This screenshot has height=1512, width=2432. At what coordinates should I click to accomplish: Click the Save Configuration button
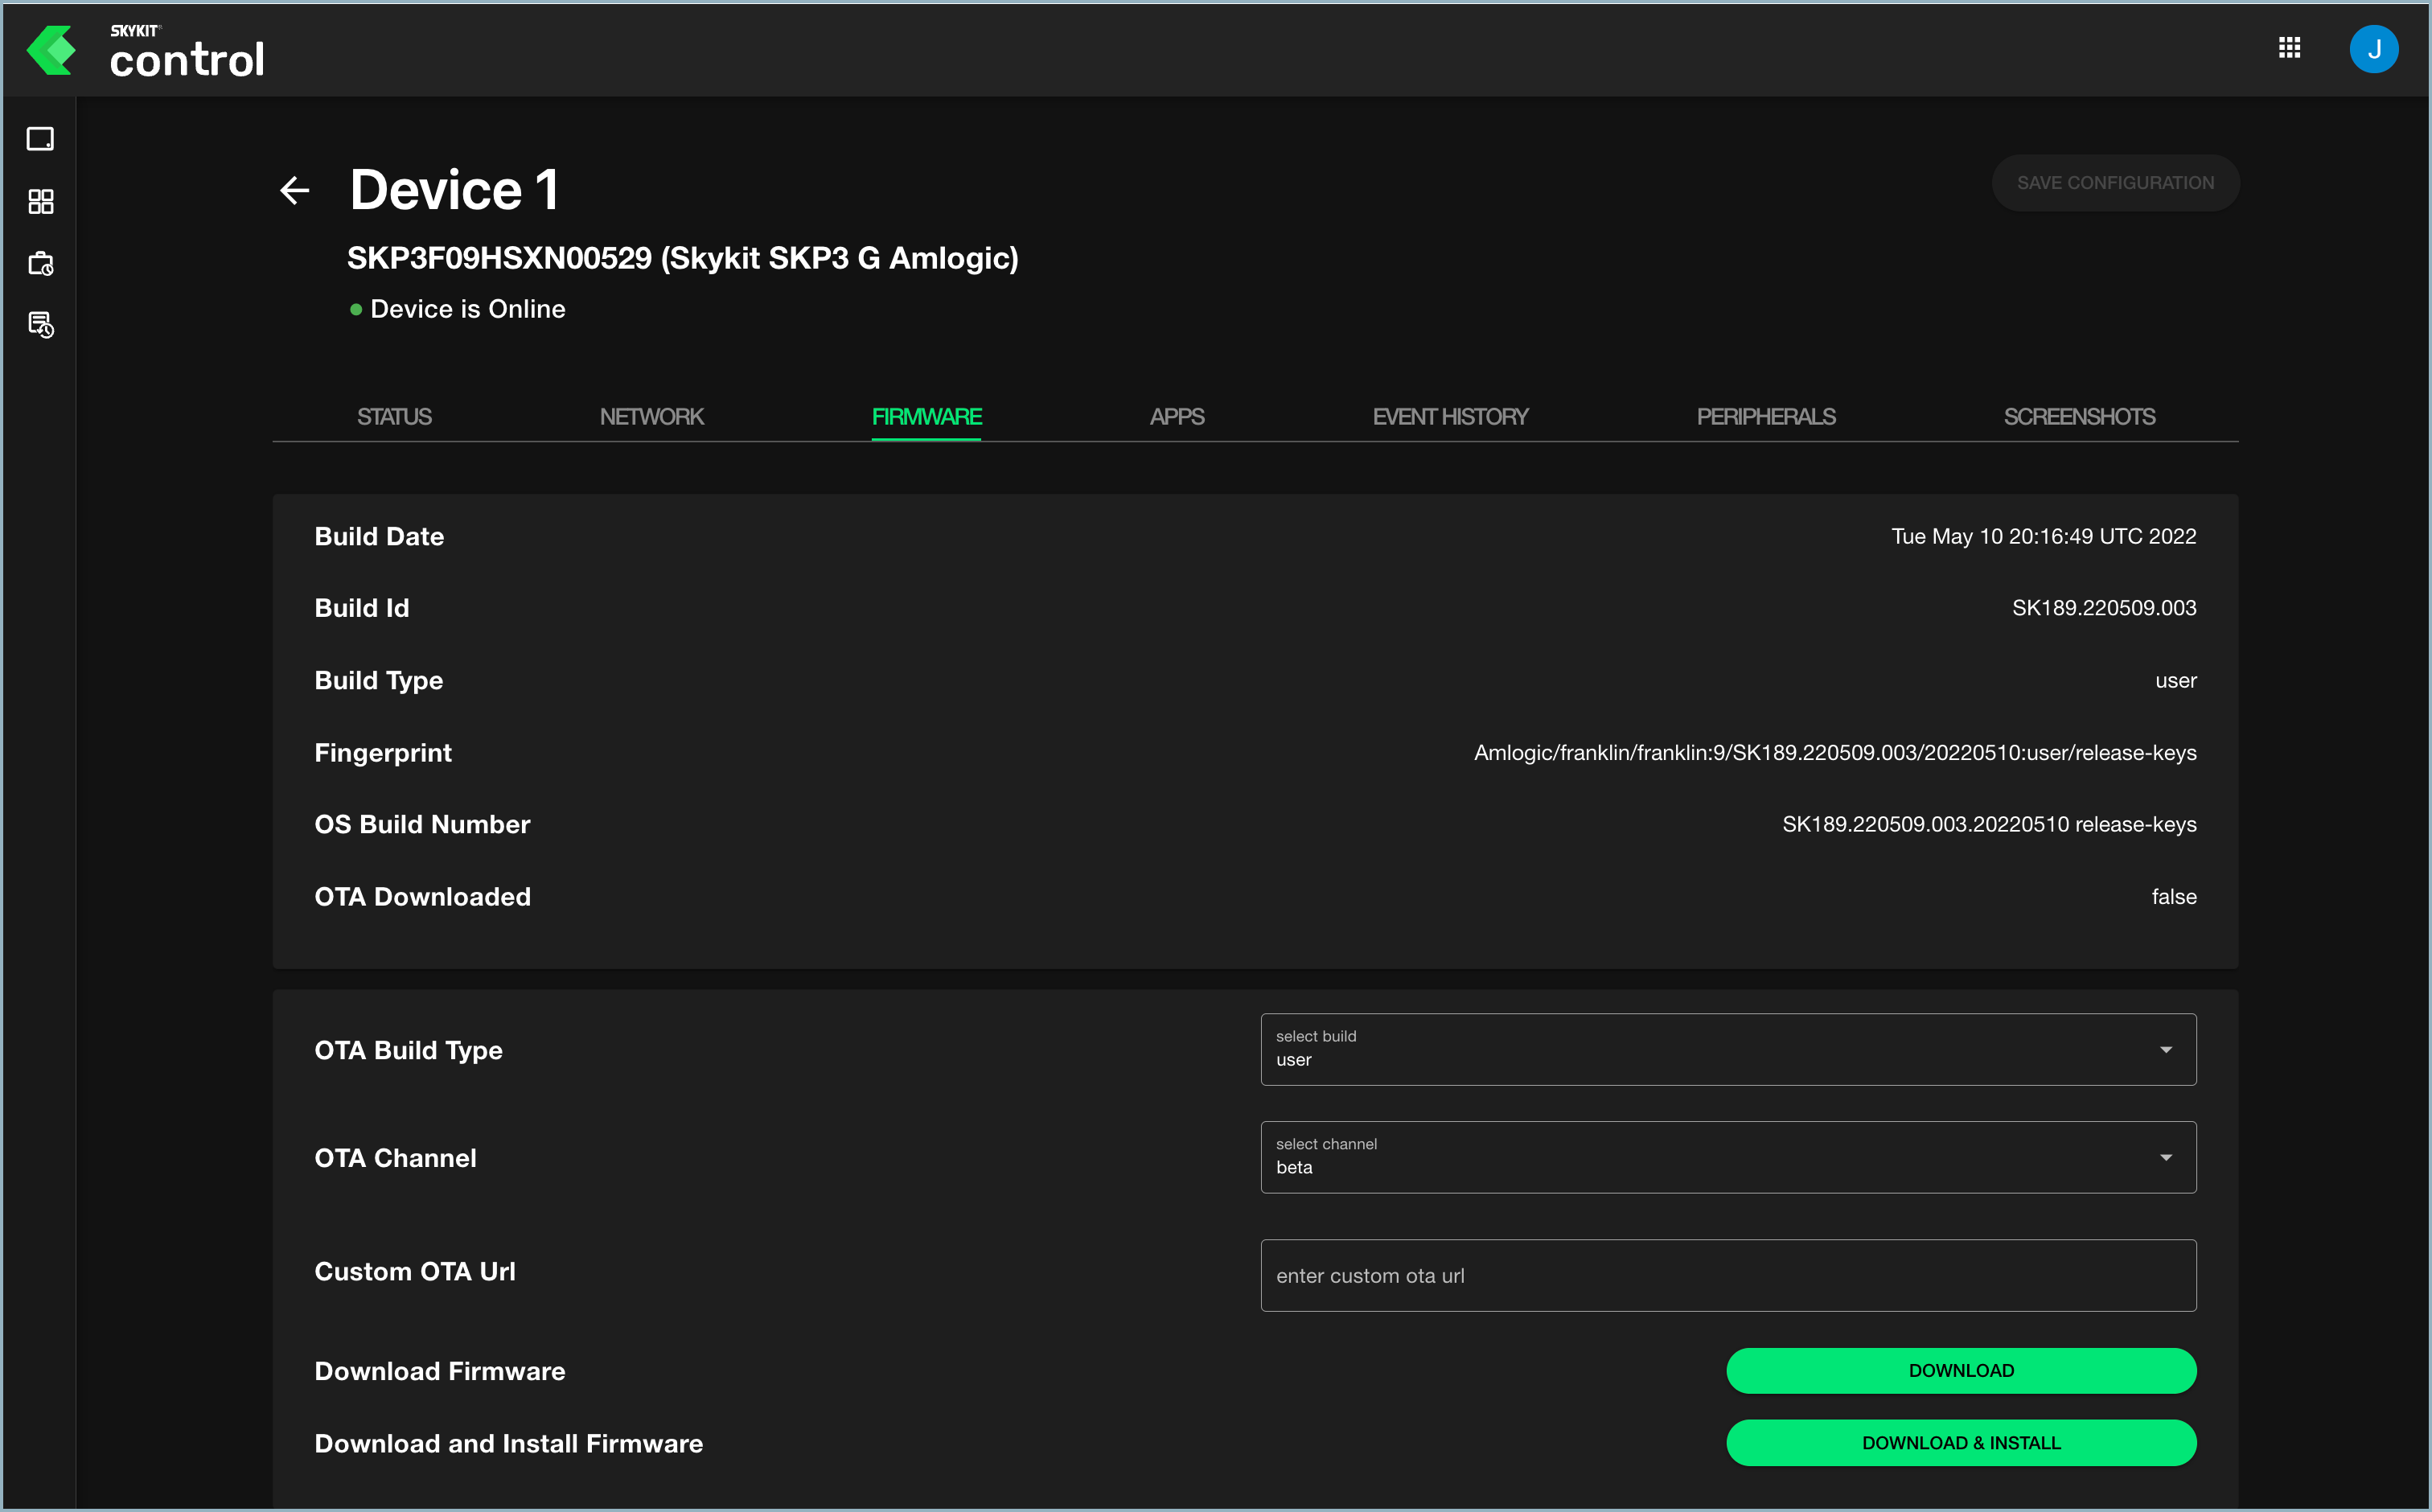(2115, 183)
